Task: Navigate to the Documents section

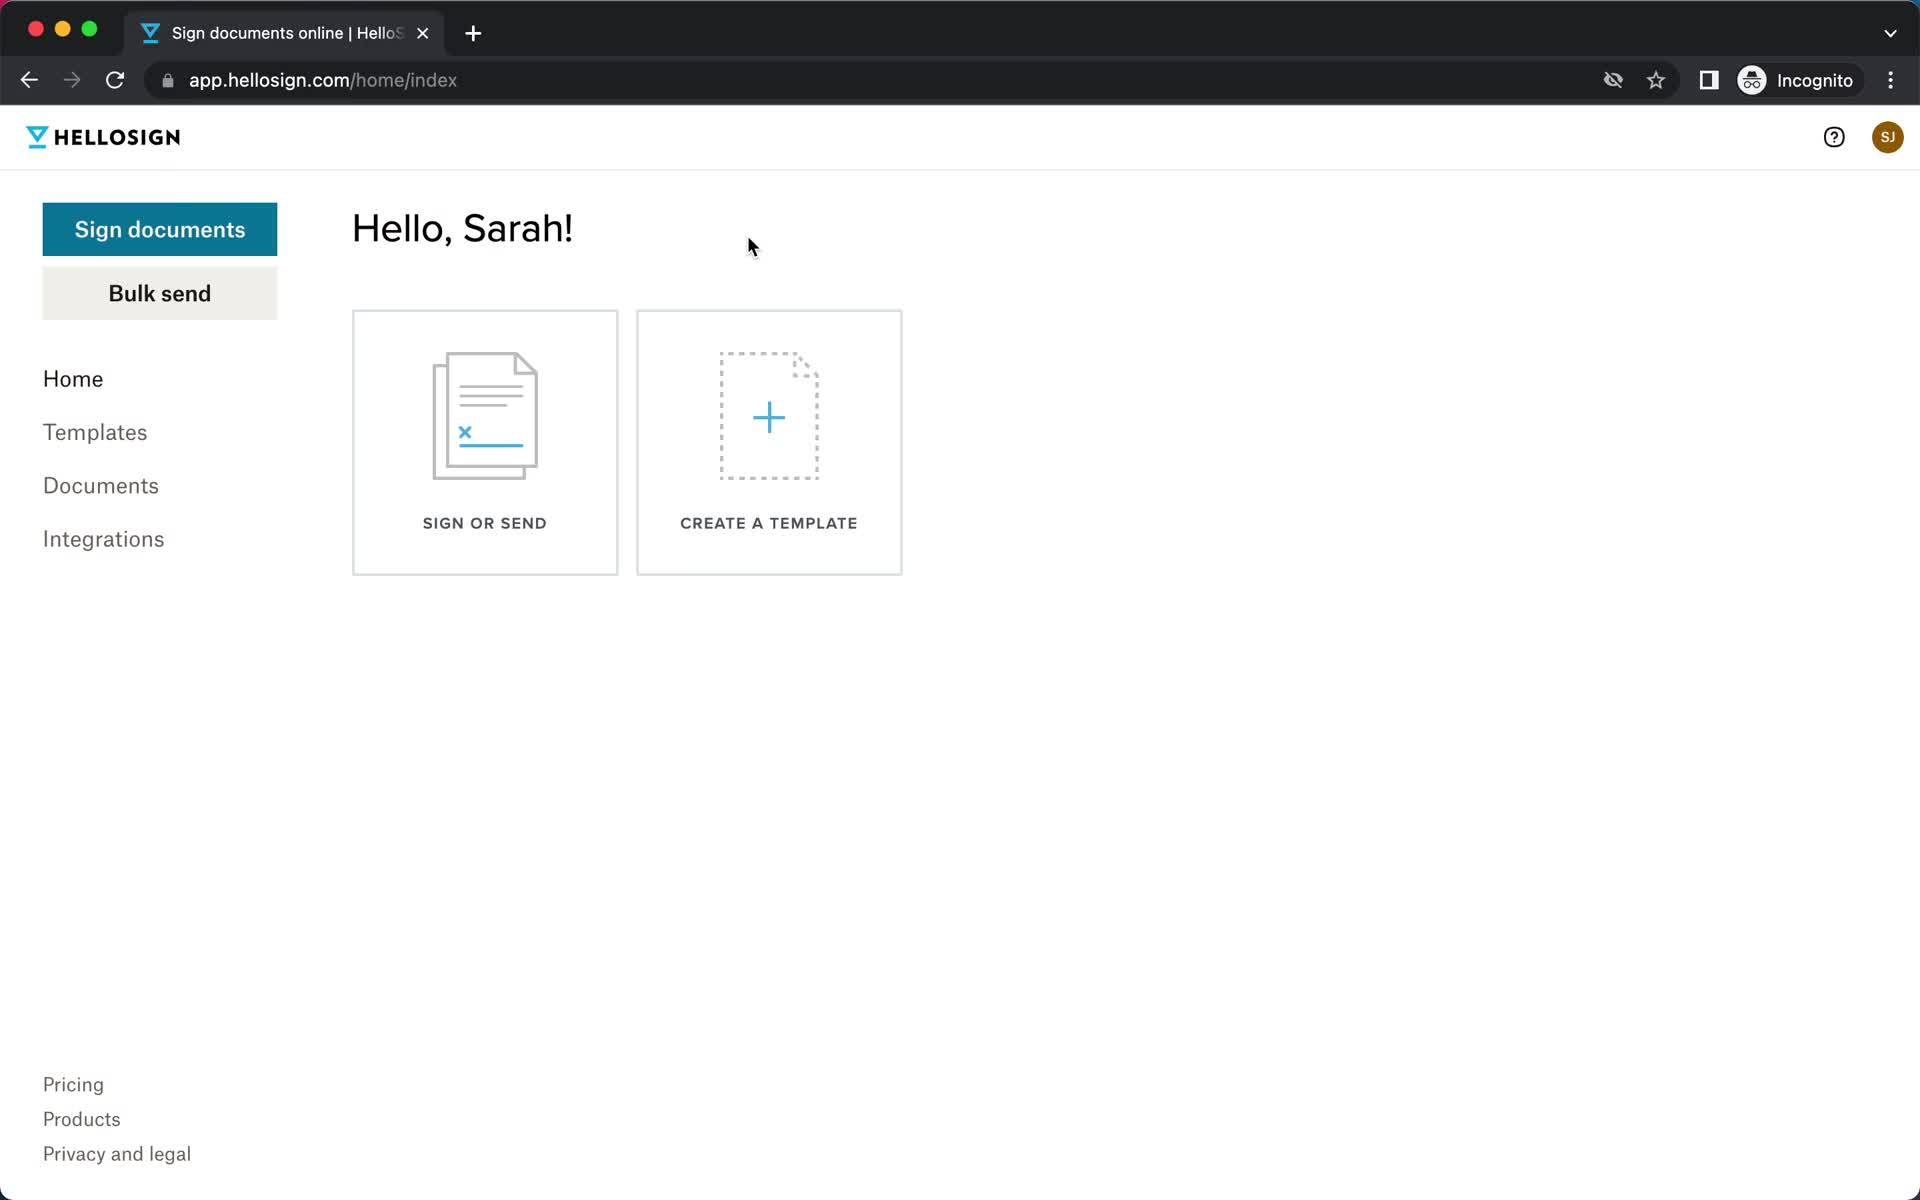Action: tap(101, 485)
